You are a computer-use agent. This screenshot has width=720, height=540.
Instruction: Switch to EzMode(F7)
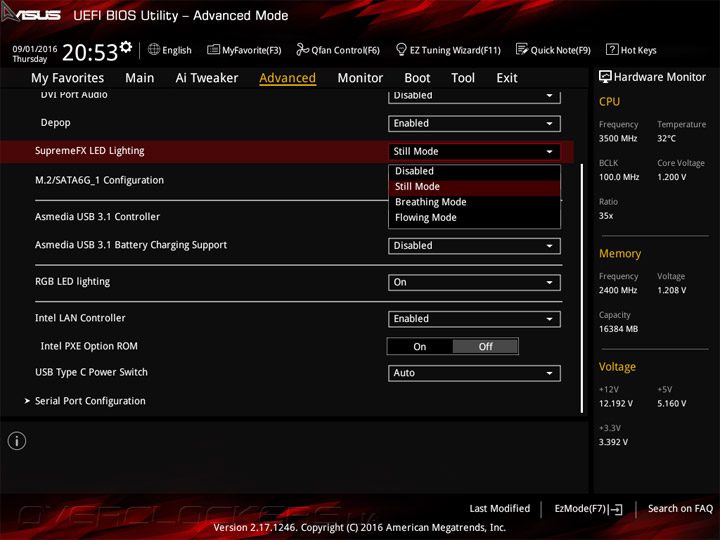pos(588,509)
